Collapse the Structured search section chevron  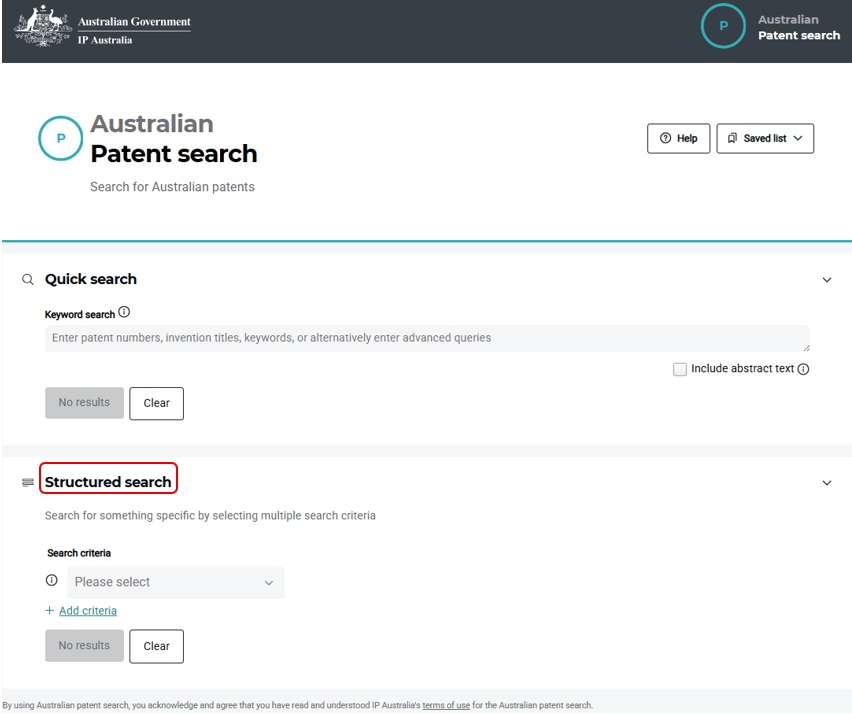pyautogui.click(x=826, y=483)
